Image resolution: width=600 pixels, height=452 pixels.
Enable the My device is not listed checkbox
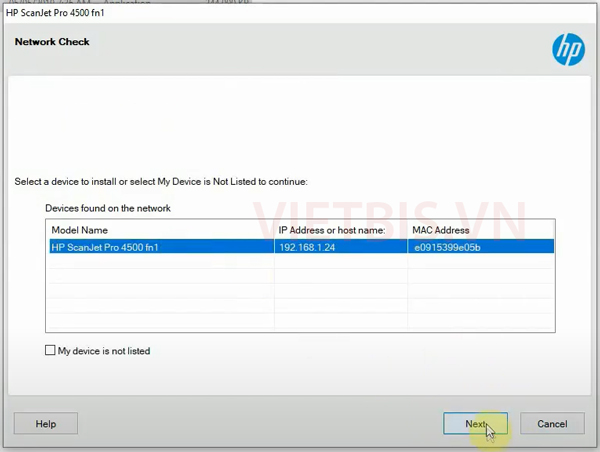coord(50,351)
